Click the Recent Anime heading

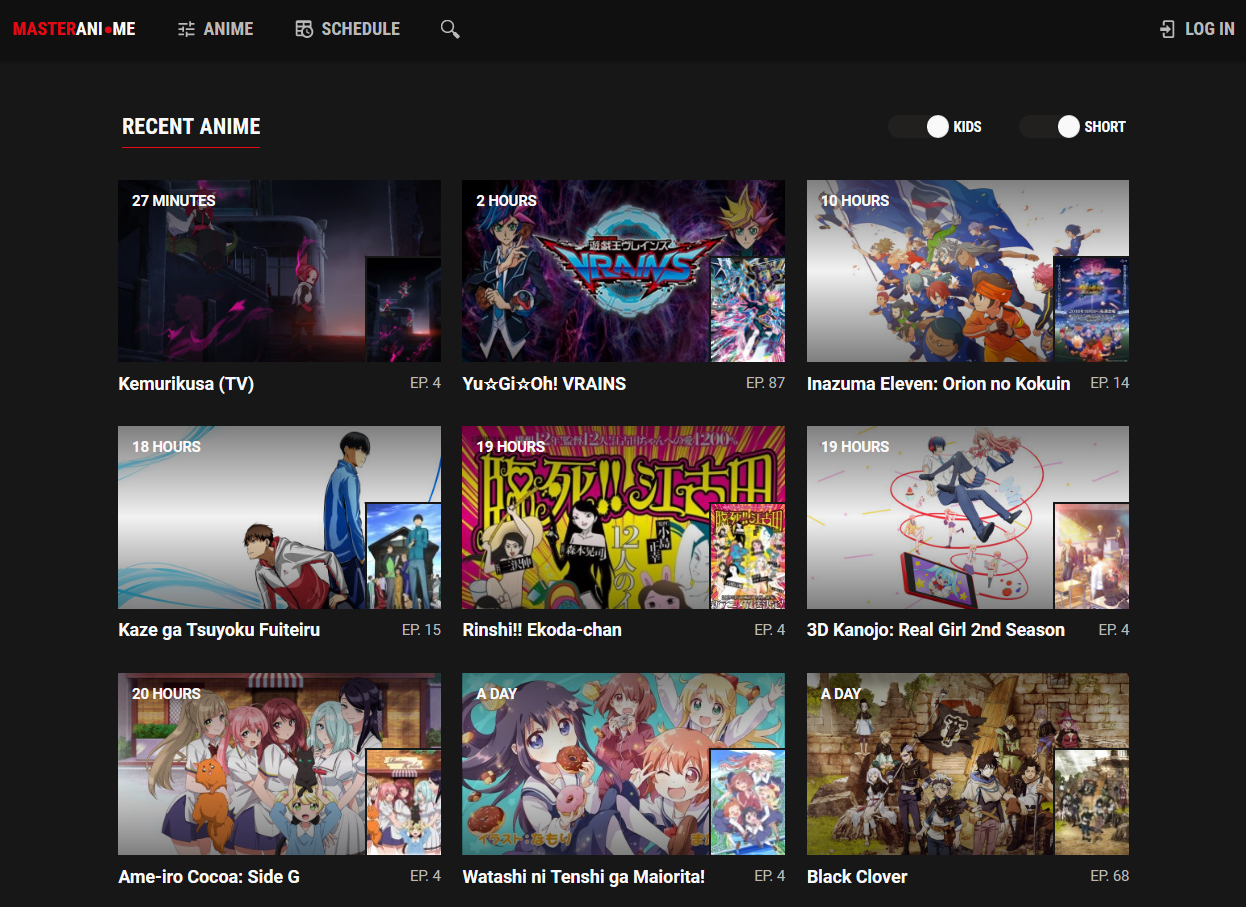click(x=191, y=127)
